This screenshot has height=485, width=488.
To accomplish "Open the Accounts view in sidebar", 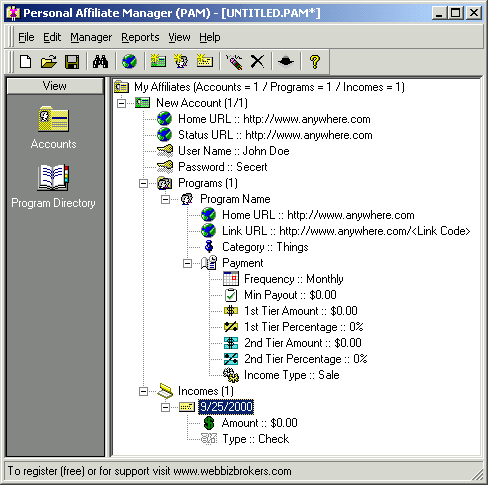I will click(53, 128).
